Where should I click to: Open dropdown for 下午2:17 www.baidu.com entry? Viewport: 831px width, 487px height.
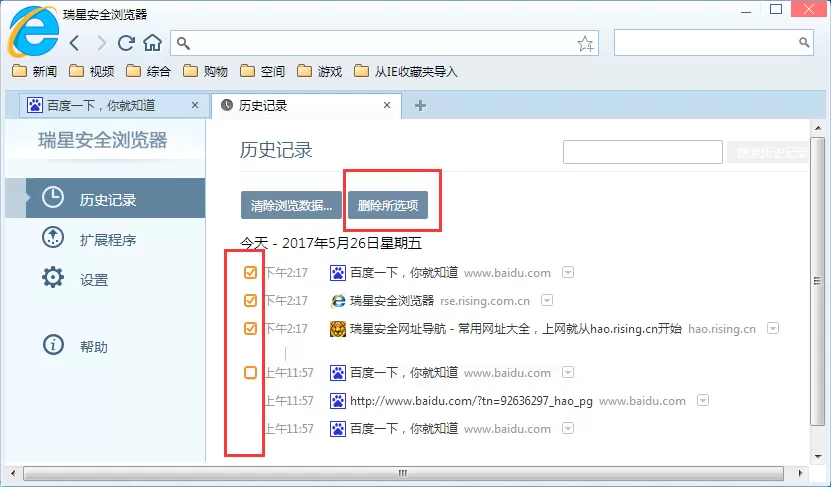[568, 272]
